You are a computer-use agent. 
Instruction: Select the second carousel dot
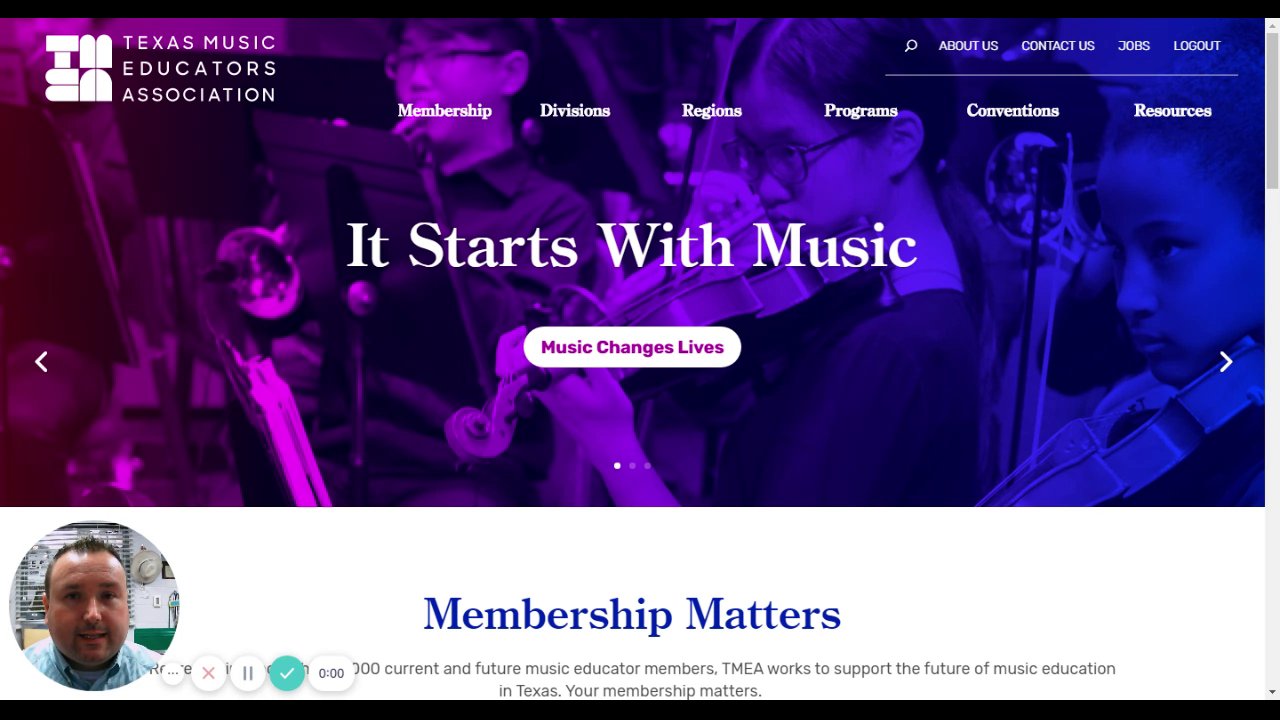632,465
